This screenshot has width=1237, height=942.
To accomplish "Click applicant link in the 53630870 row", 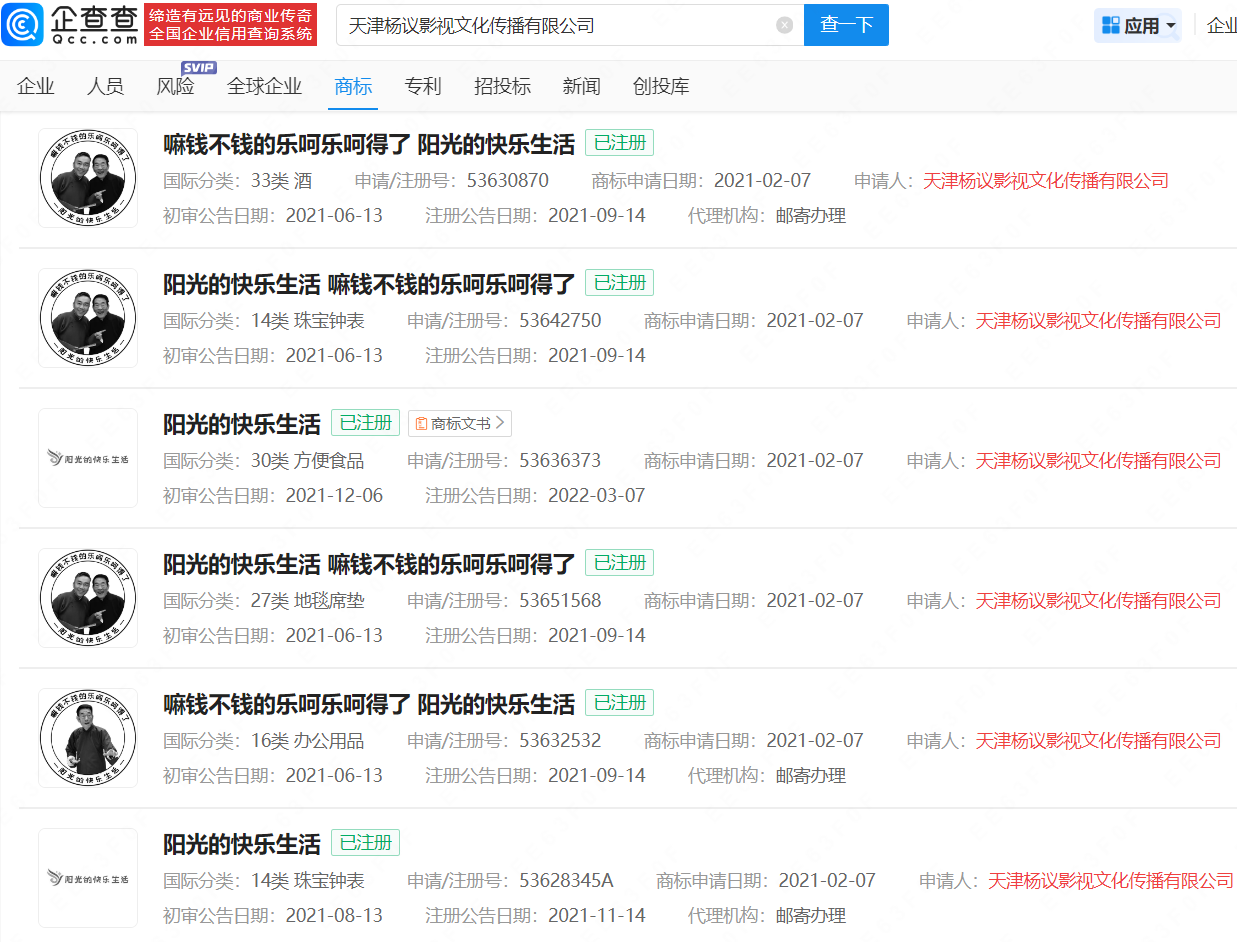I will pyautogui.click(x=1045, y=181).
